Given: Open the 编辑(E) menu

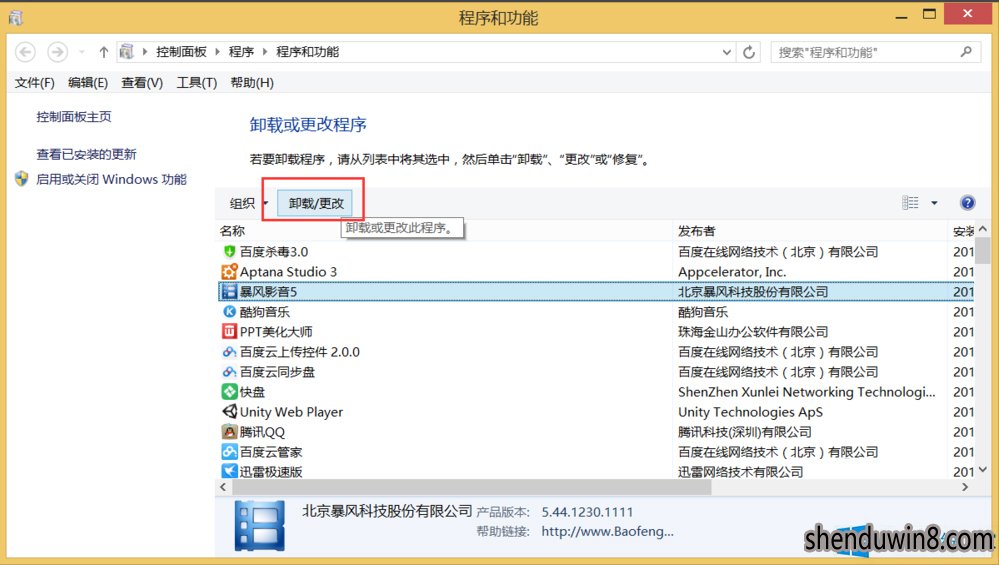Looking at the screenshot, I should 88,83.
